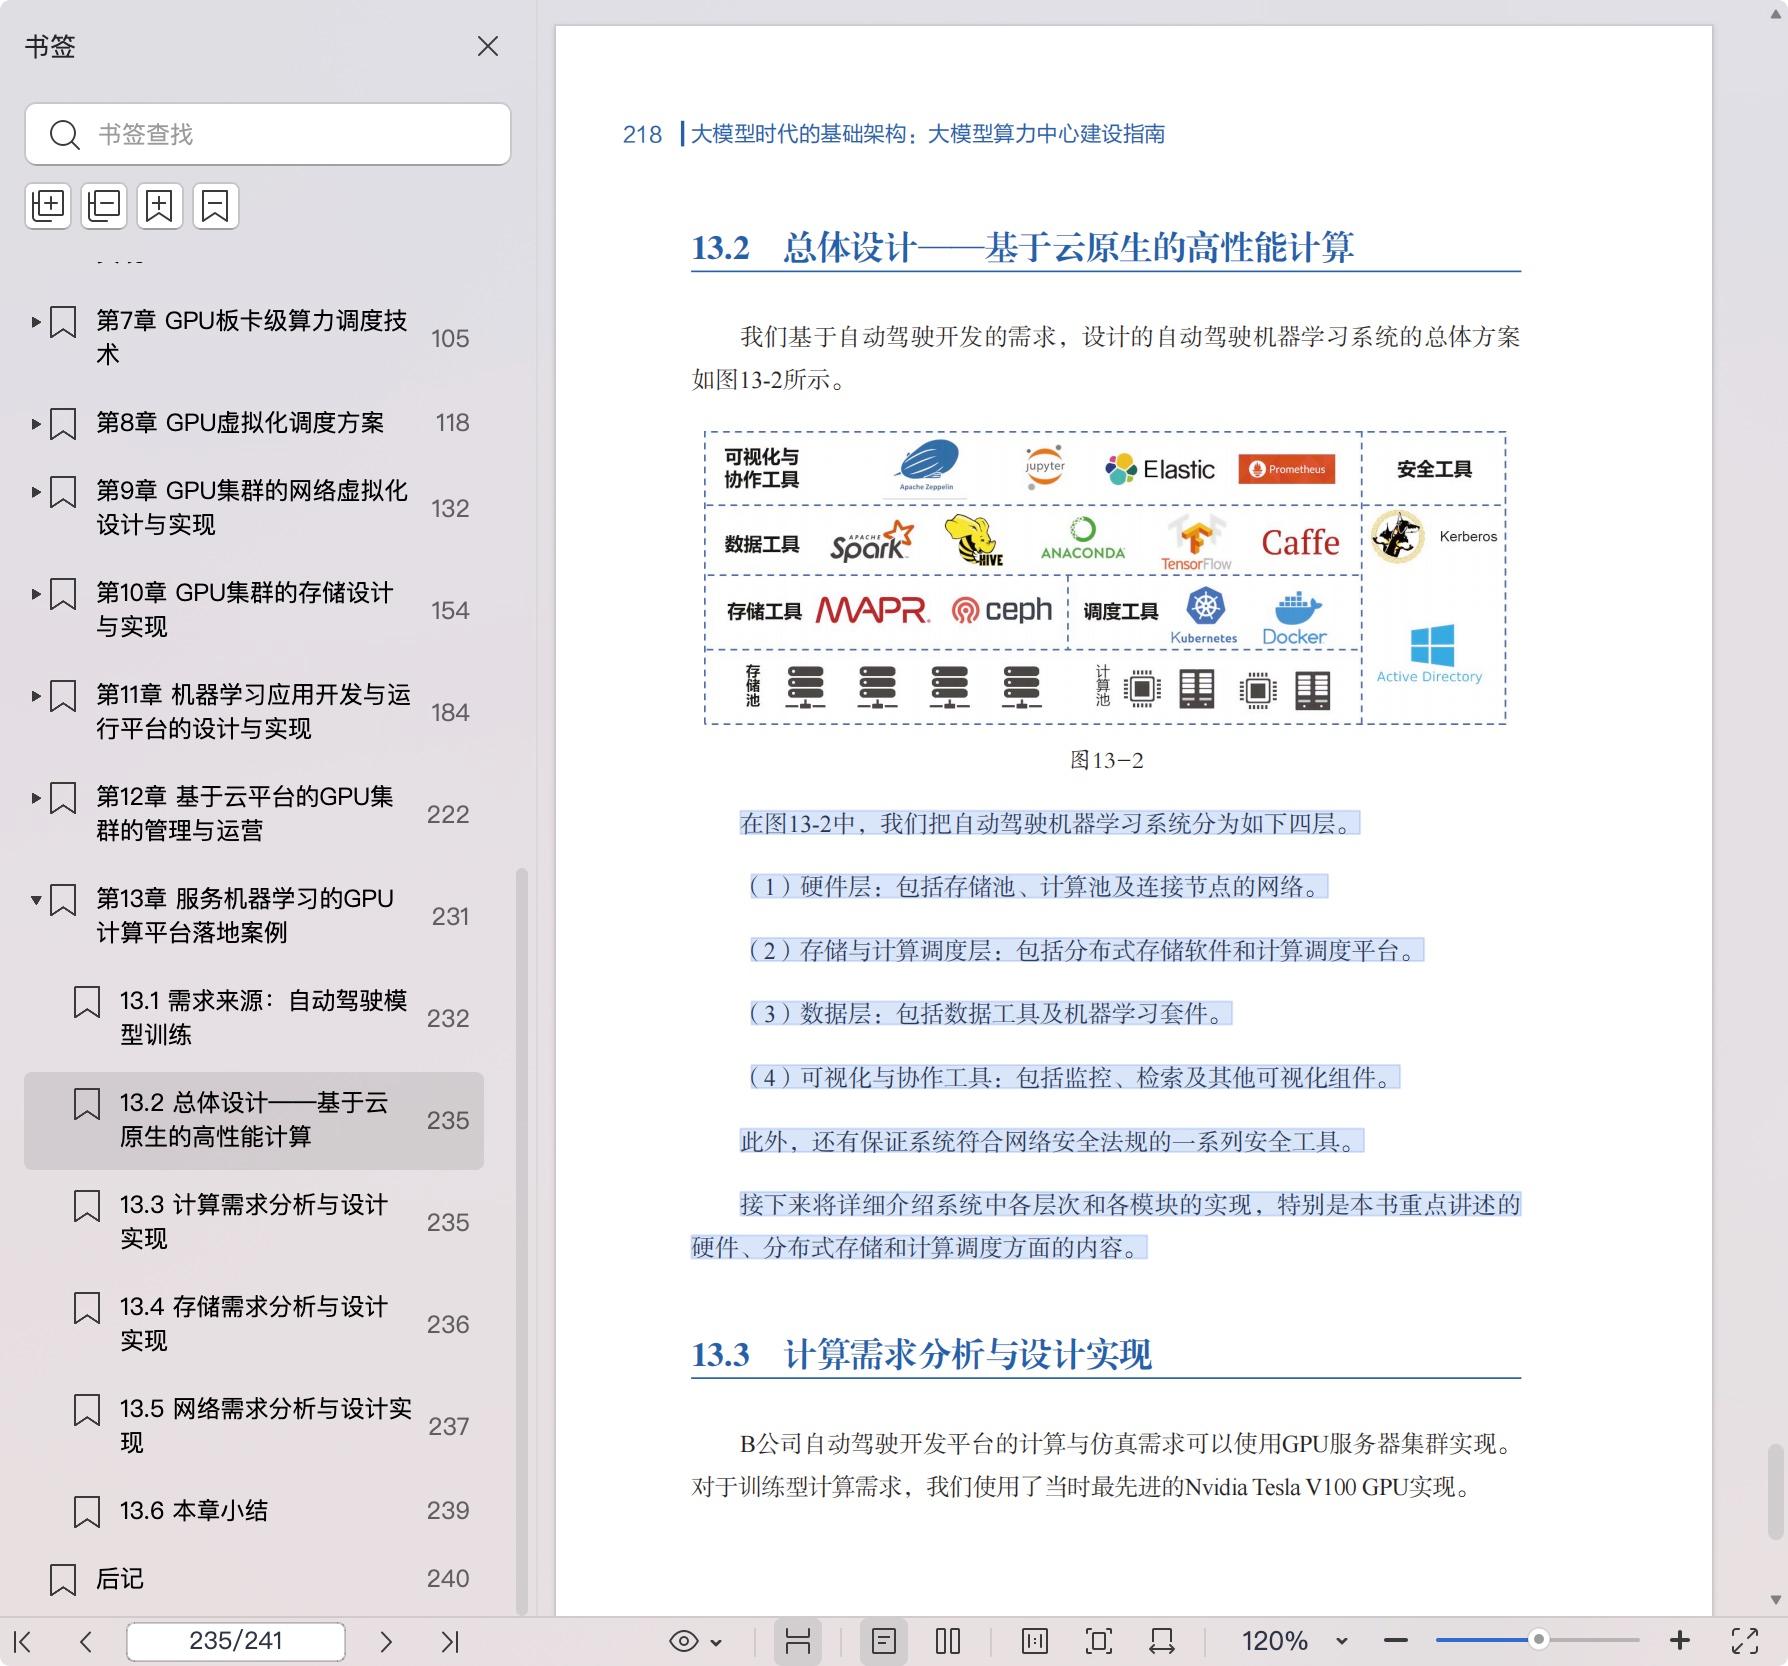This screenshot has height=1666, width=1788.
Task: Click the architecture diagram image
Action: pyautogui.click(x=1105, y=578)
